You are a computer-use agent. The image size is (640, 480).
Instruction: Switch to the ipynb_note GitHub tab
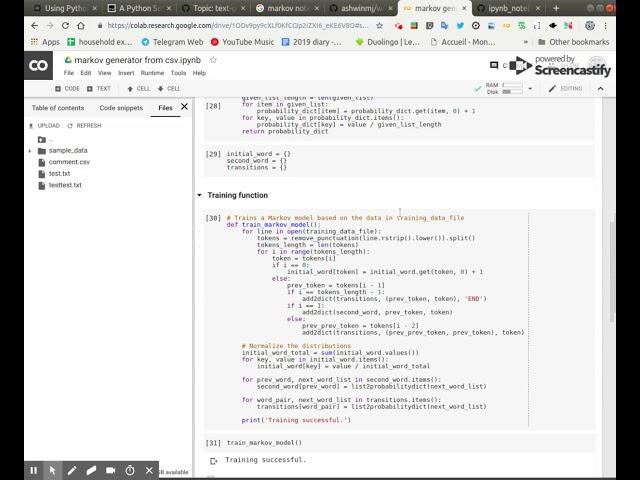coord(508,8)
